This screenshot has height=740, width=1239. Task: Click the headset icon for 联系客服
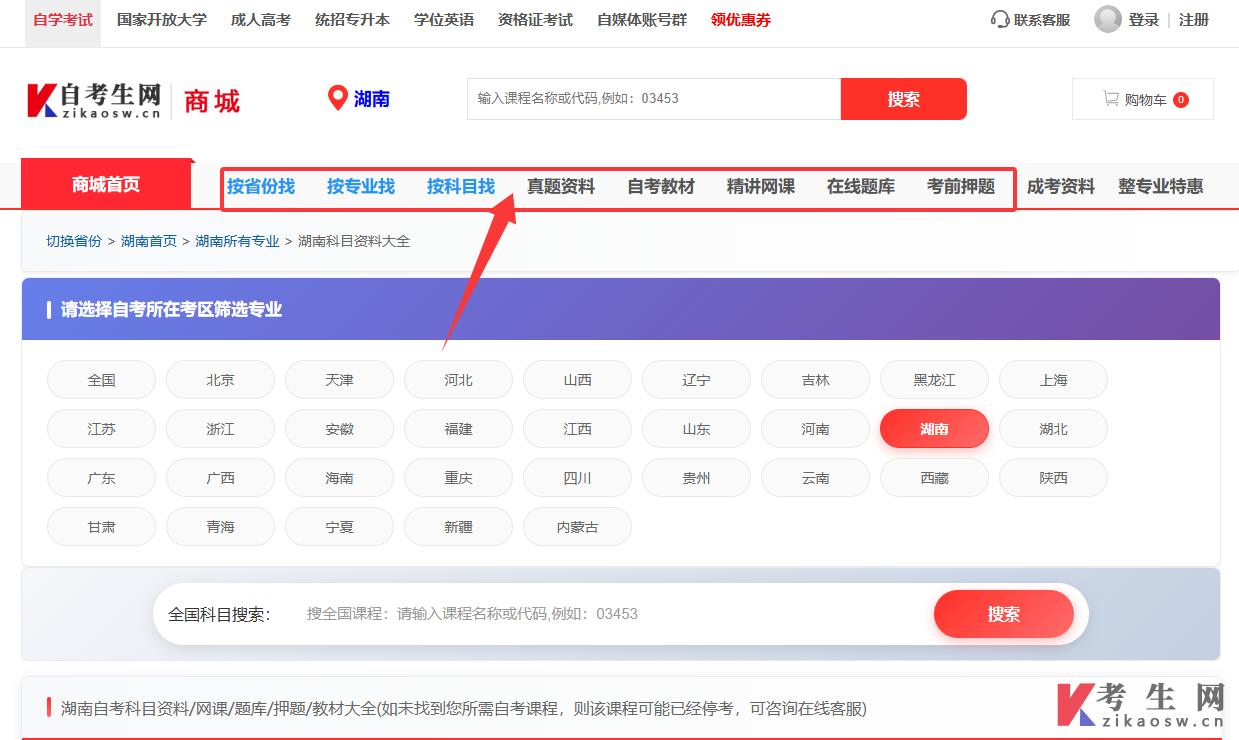pos(1000,19)
